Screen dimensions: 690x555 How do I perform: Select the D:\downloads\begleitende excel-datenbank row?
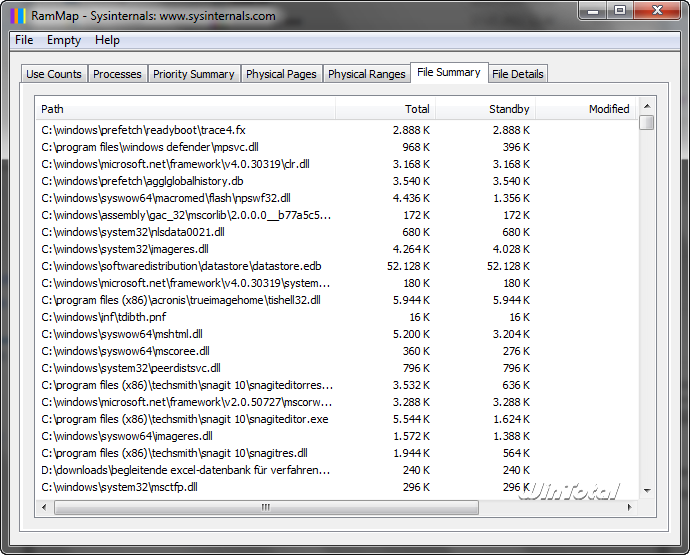pyautogui.click(x=336, y=470)
